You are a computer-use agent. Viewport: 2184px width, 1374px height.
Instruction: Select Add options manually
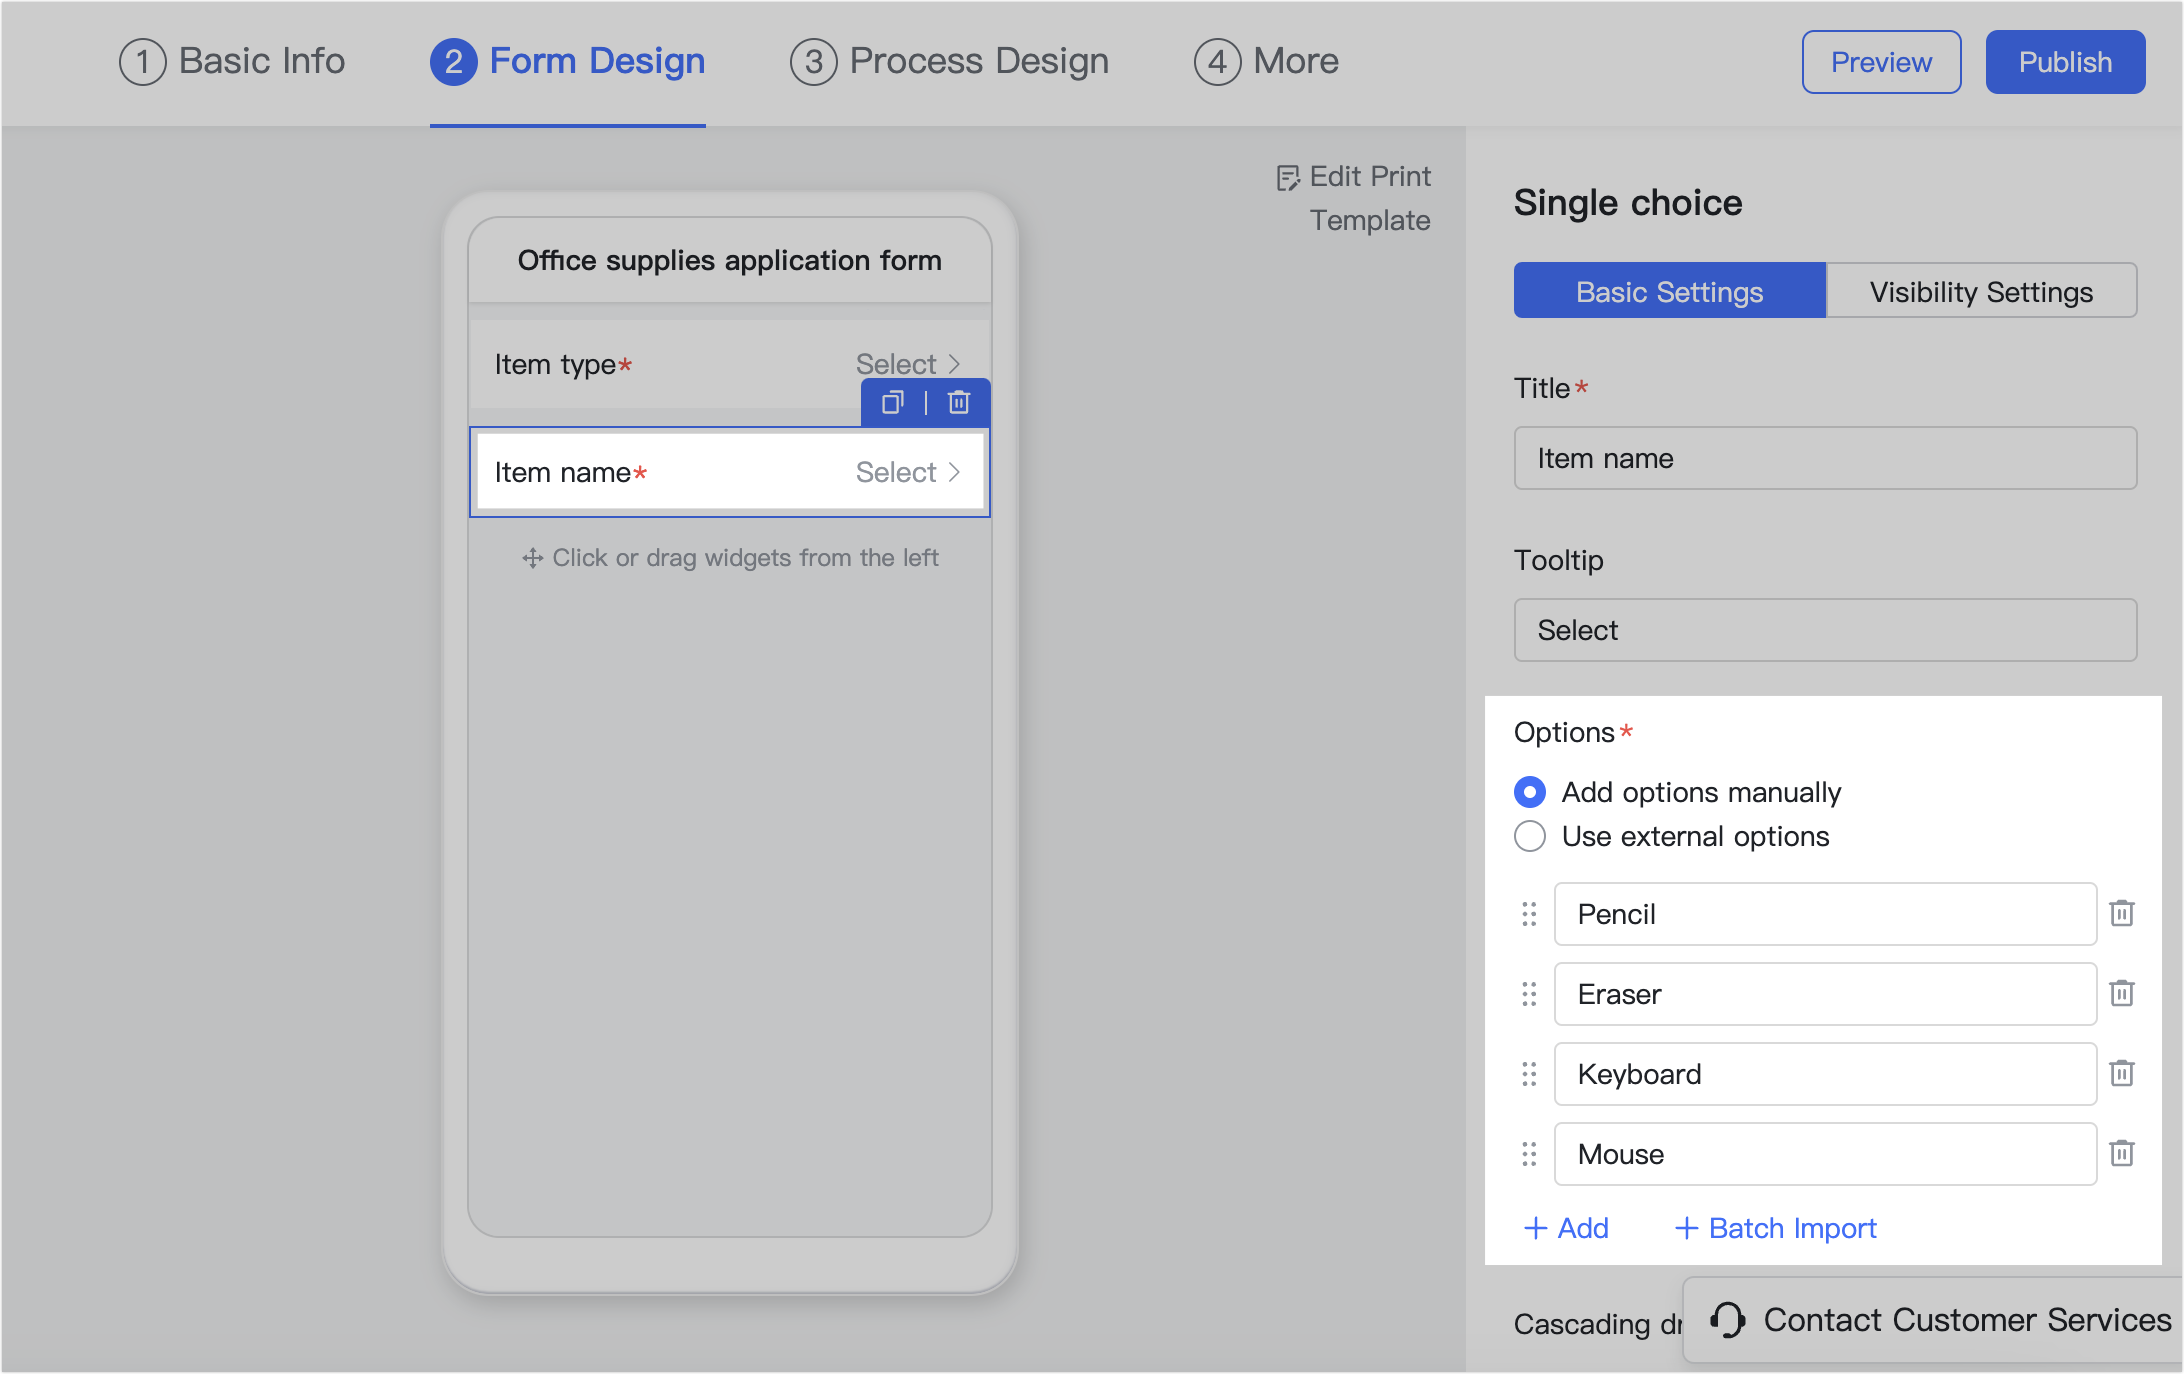point(1529,791)
